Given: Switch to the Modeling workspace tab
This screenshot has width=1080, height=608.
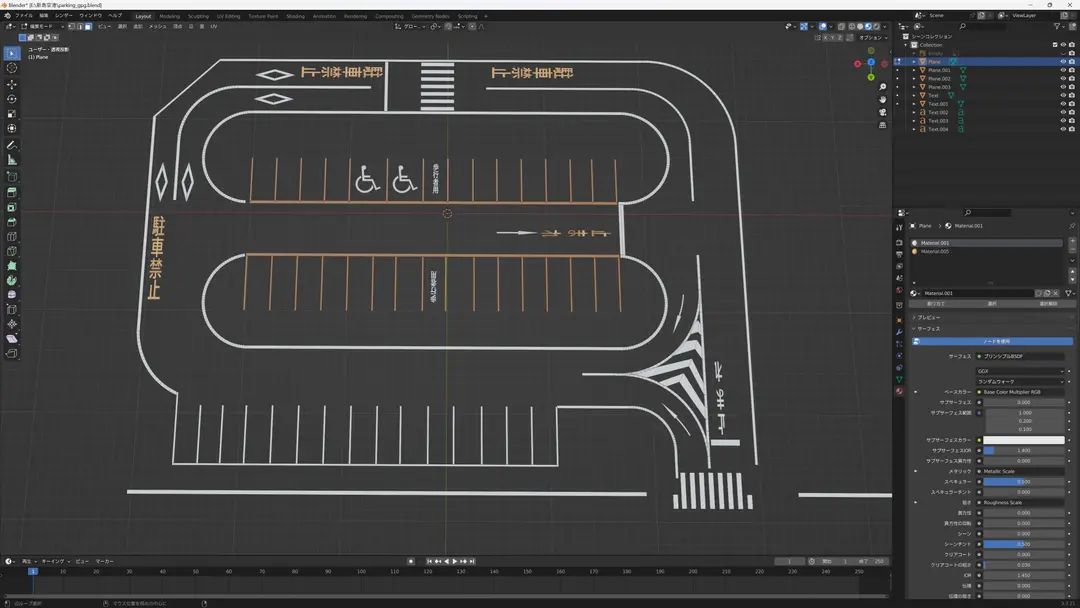Looking at the screenshot, I should (x=169, y=16).
